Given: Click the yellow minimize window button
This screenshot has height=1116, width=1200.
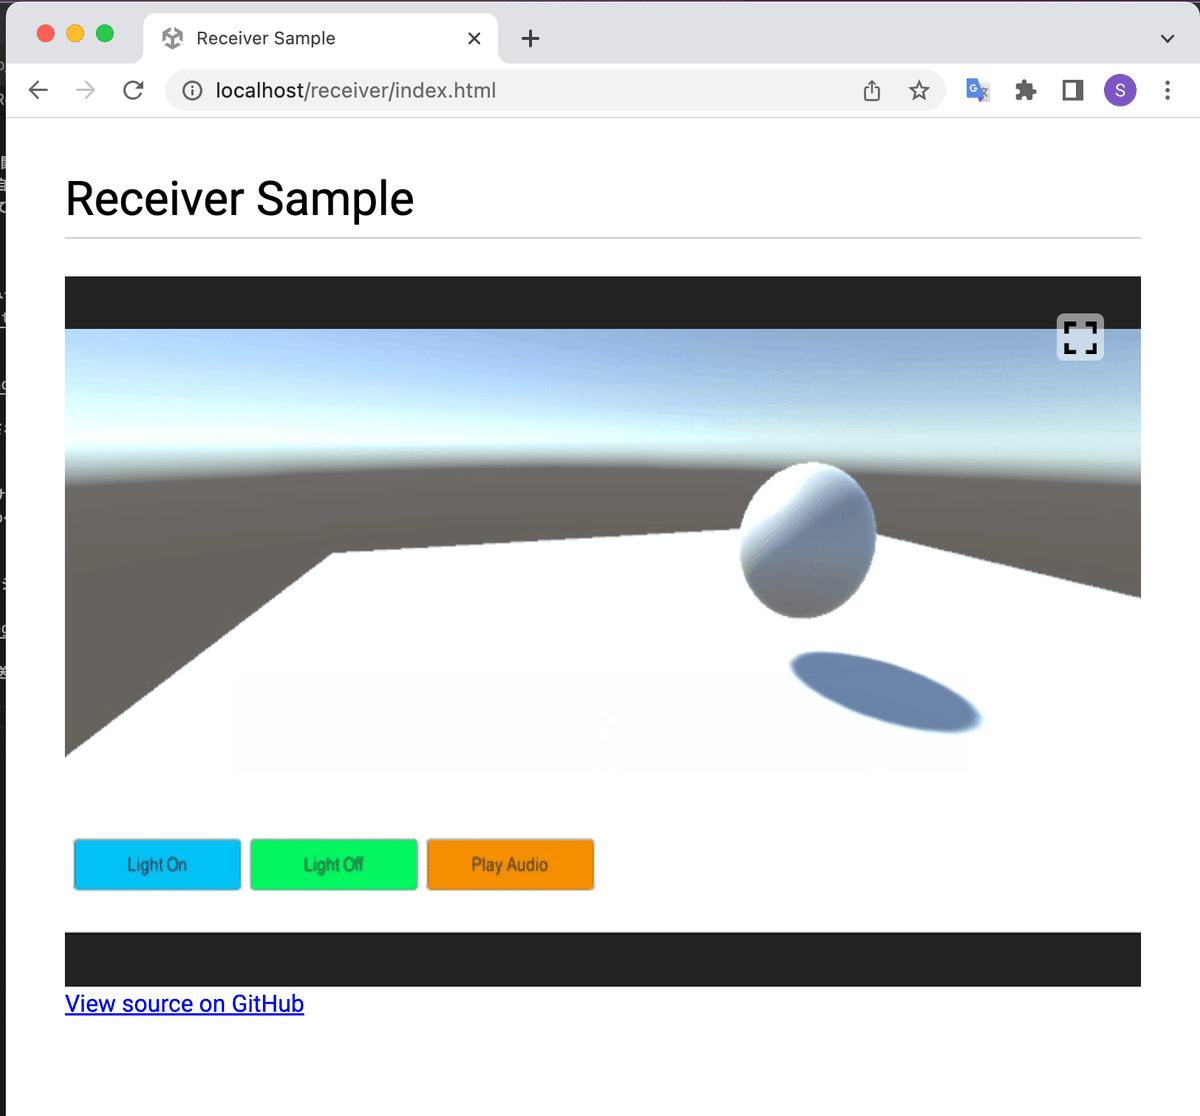Looking at the screenshot, I should (x=75, y=33).
